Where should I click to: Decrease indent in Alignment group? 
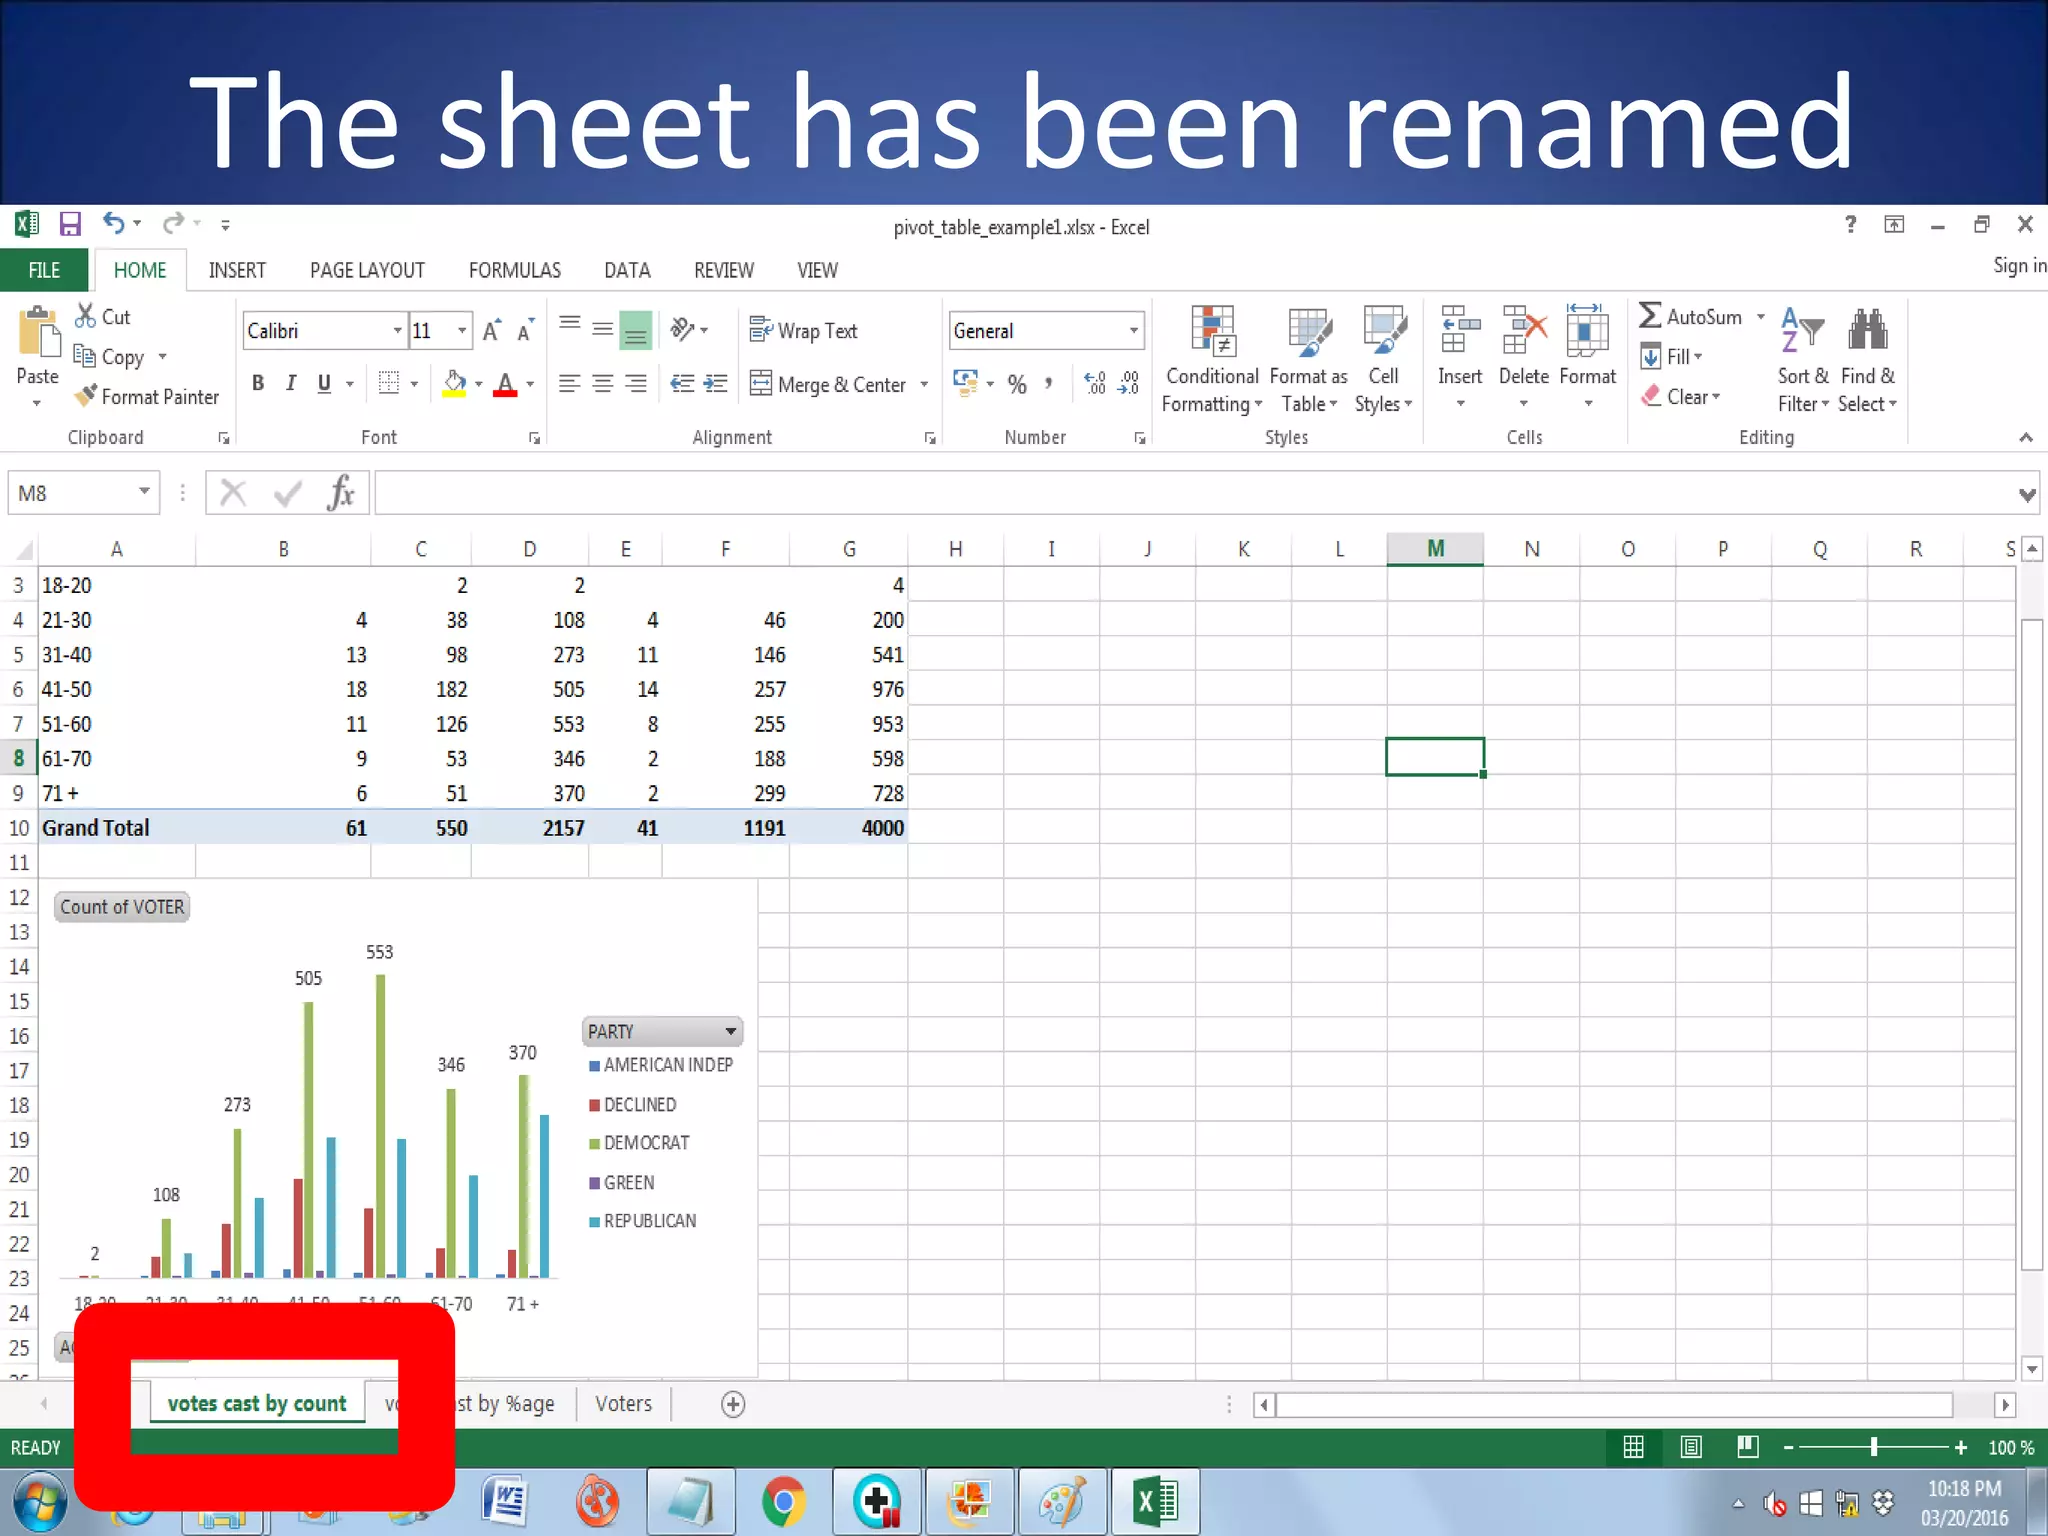682,384
